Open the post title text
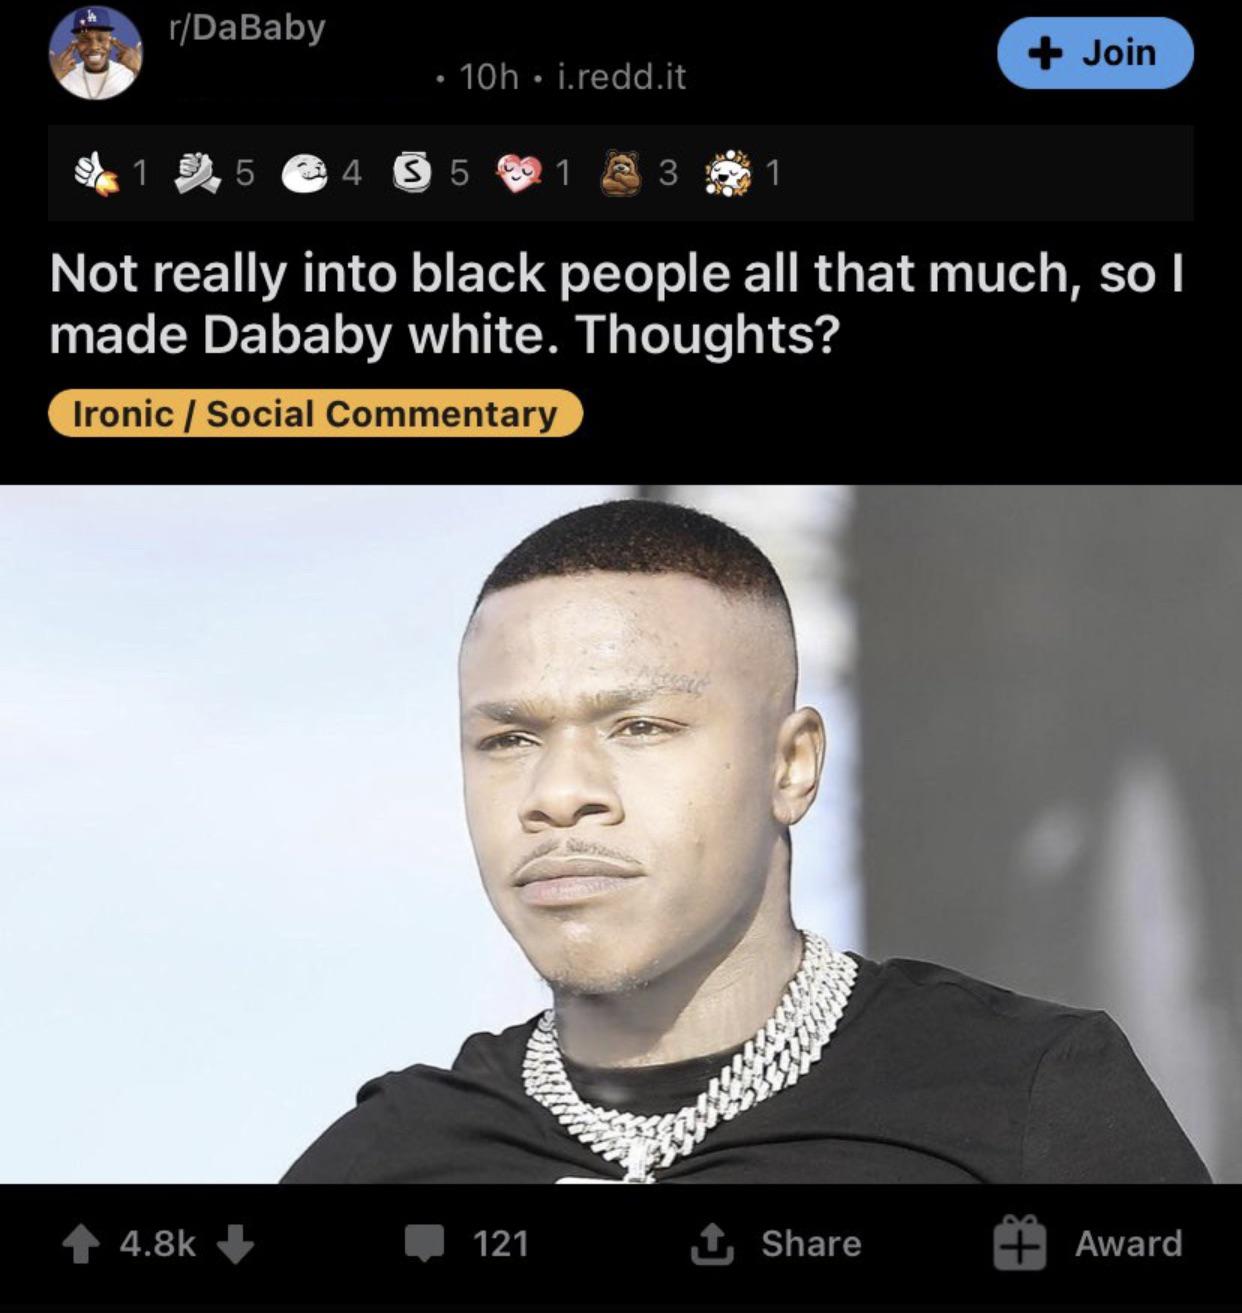Viewport: 1242px width, 1313px height. pyautogui.click(x=616, y=304)
